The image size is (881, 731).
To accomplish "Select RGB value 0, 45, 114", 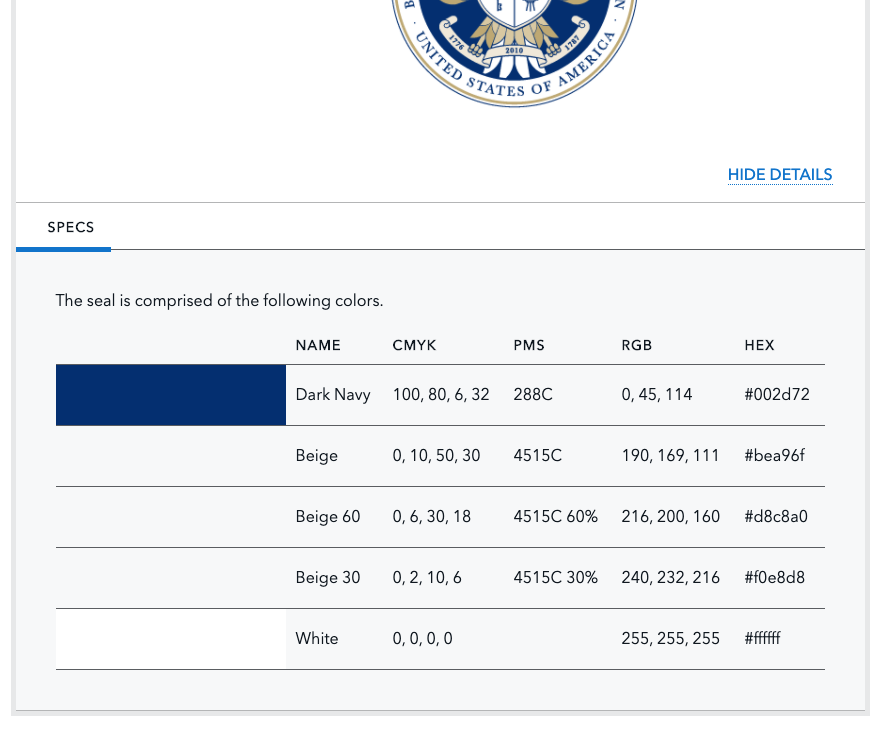I will point(656,394).
